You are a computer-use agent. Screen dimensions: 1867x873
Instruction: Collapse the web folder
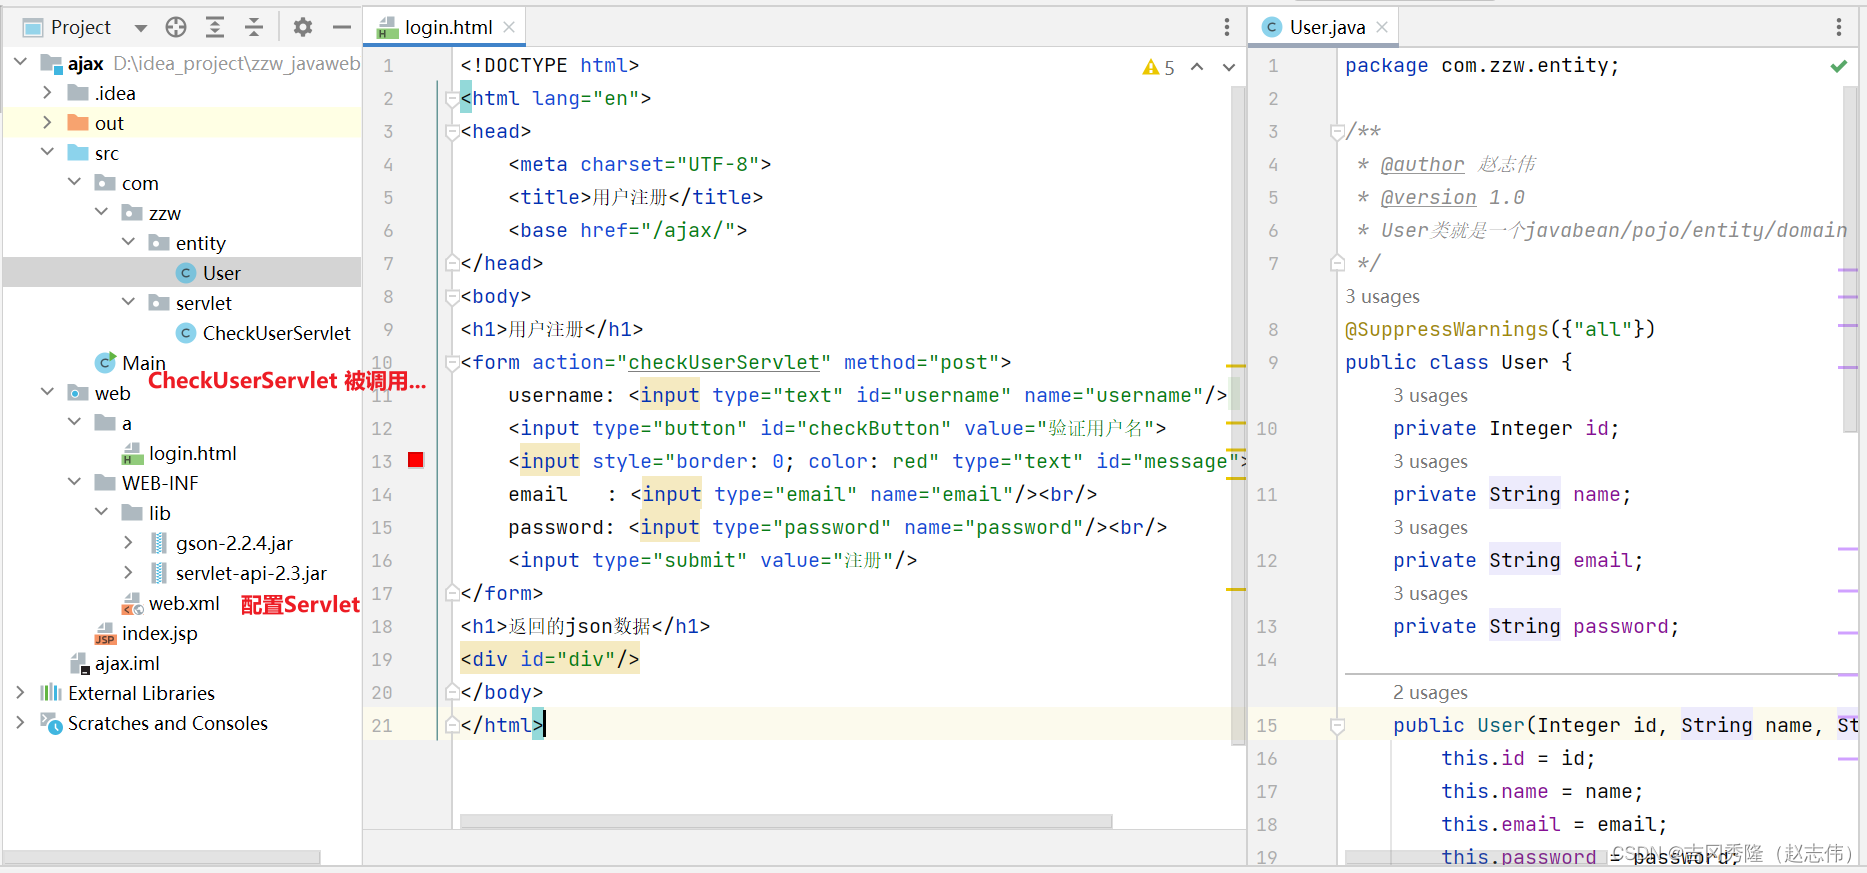click(47, 392)
